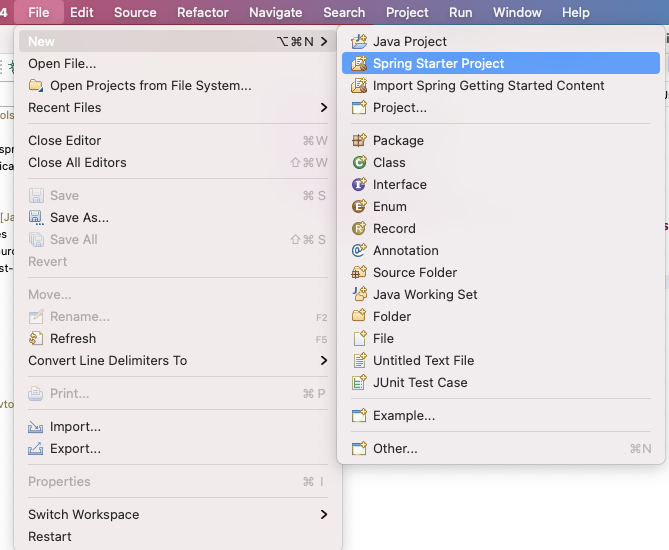Expand the Switch Workspace submenu chevron

[x=324, y=515]
